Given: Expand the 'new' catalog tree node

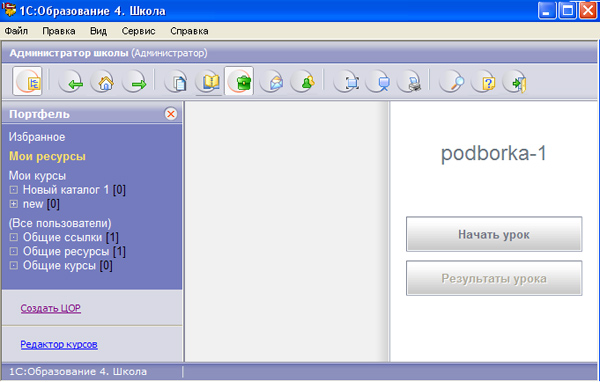Looking at the screenshot, I should click(x=13, y=204).
